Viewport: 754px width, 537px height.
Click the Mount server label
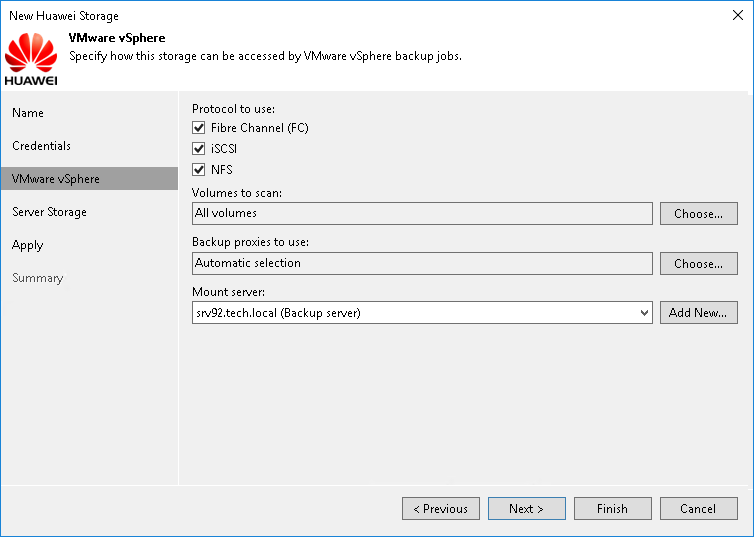(x=228, y=292)
